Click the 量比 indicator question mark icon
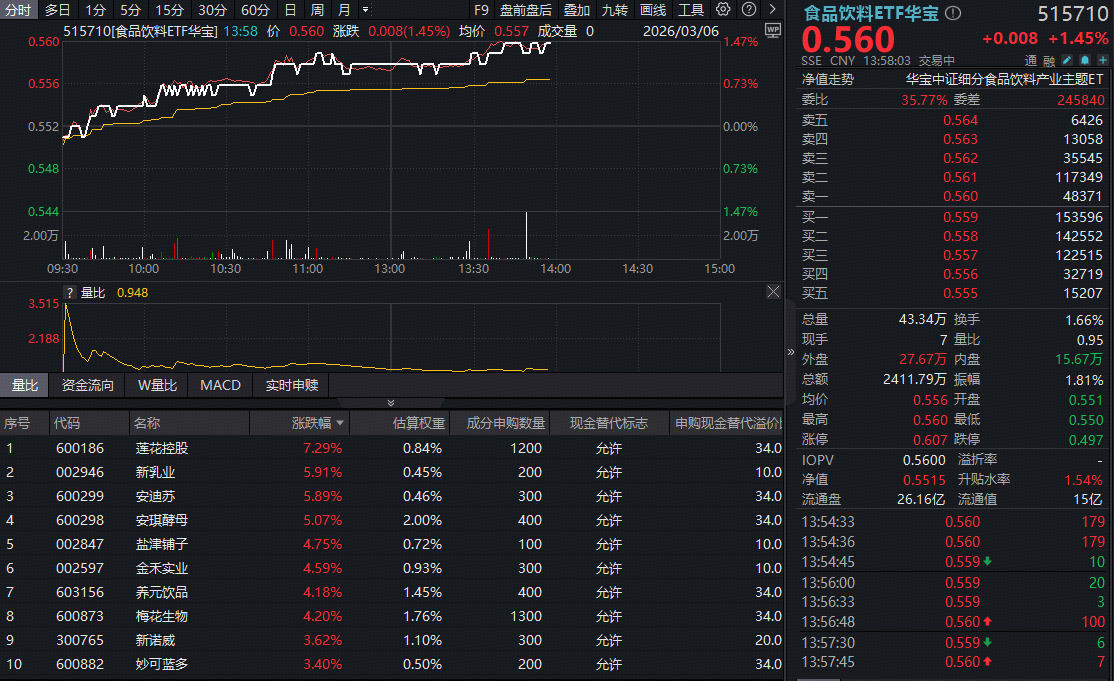The width and height of the screenshot is (1114, 681). (69, 293)
